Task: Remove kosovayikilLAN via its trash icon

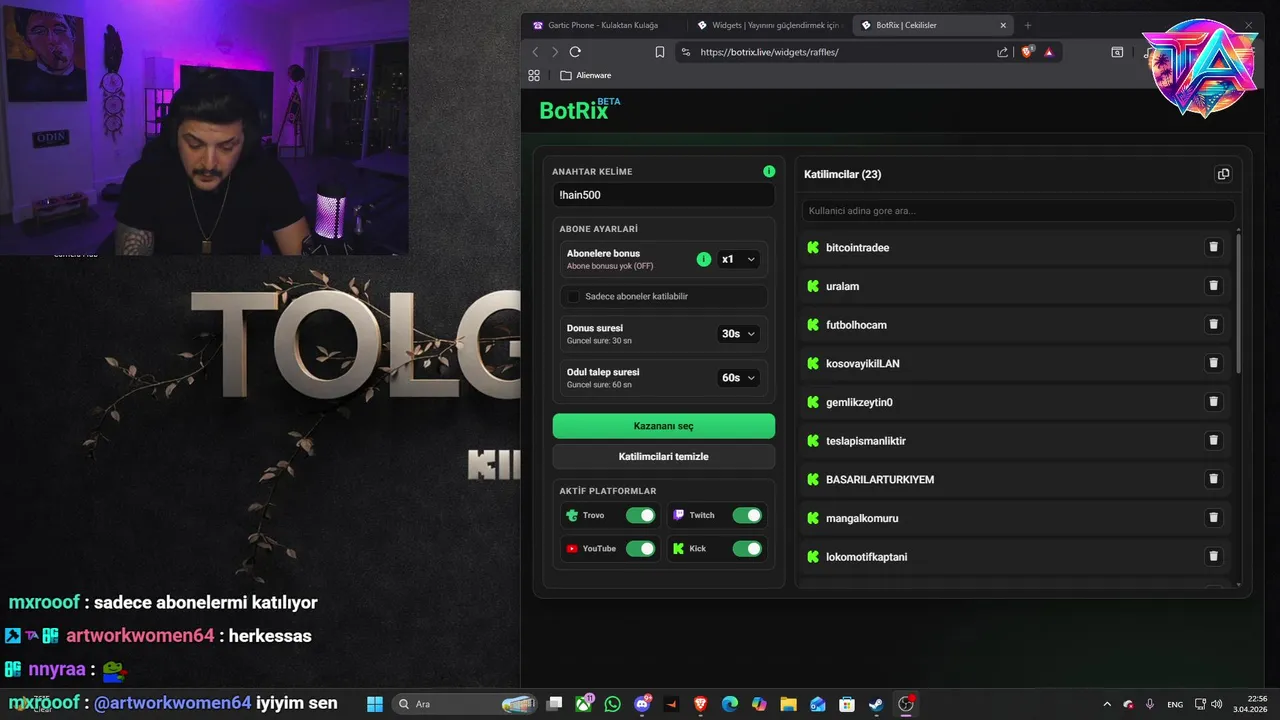Action: (1213, 363)
